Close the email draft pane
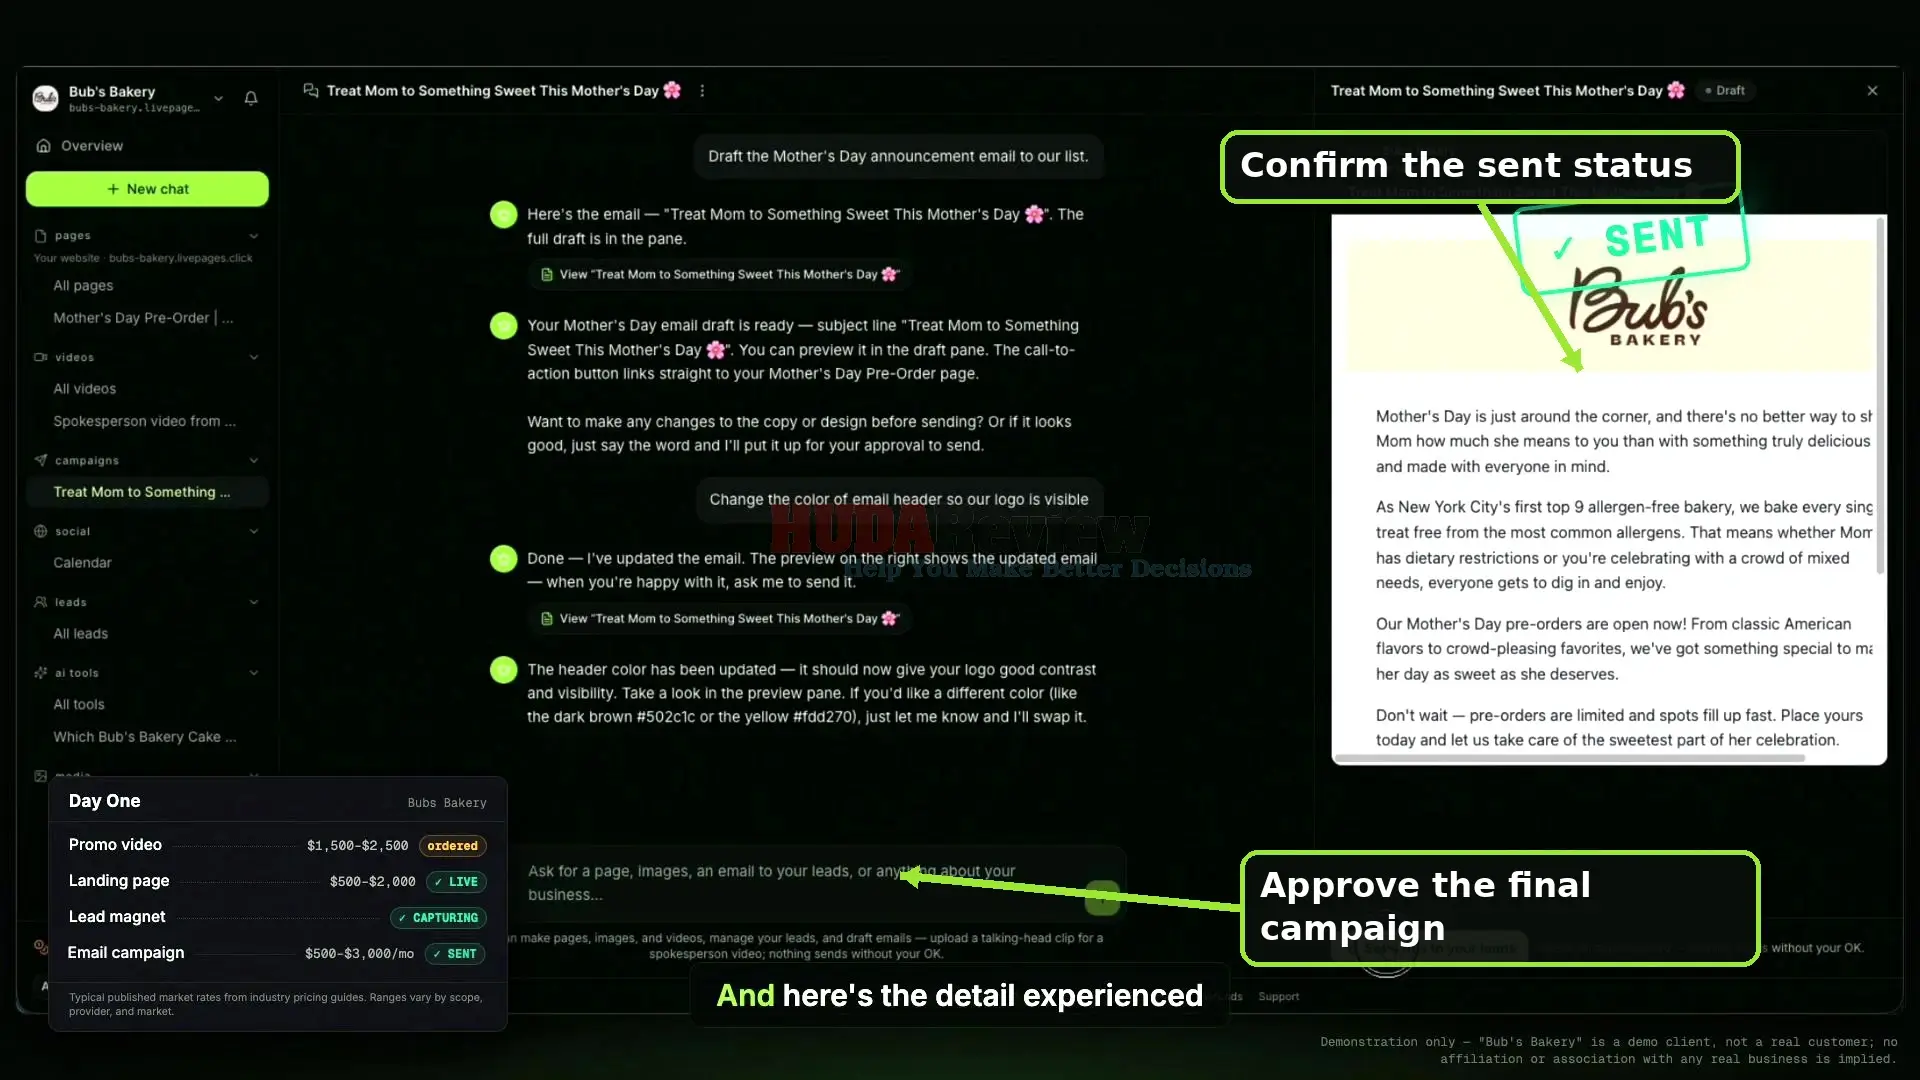1920x1080 pixels. [1872, 91]
